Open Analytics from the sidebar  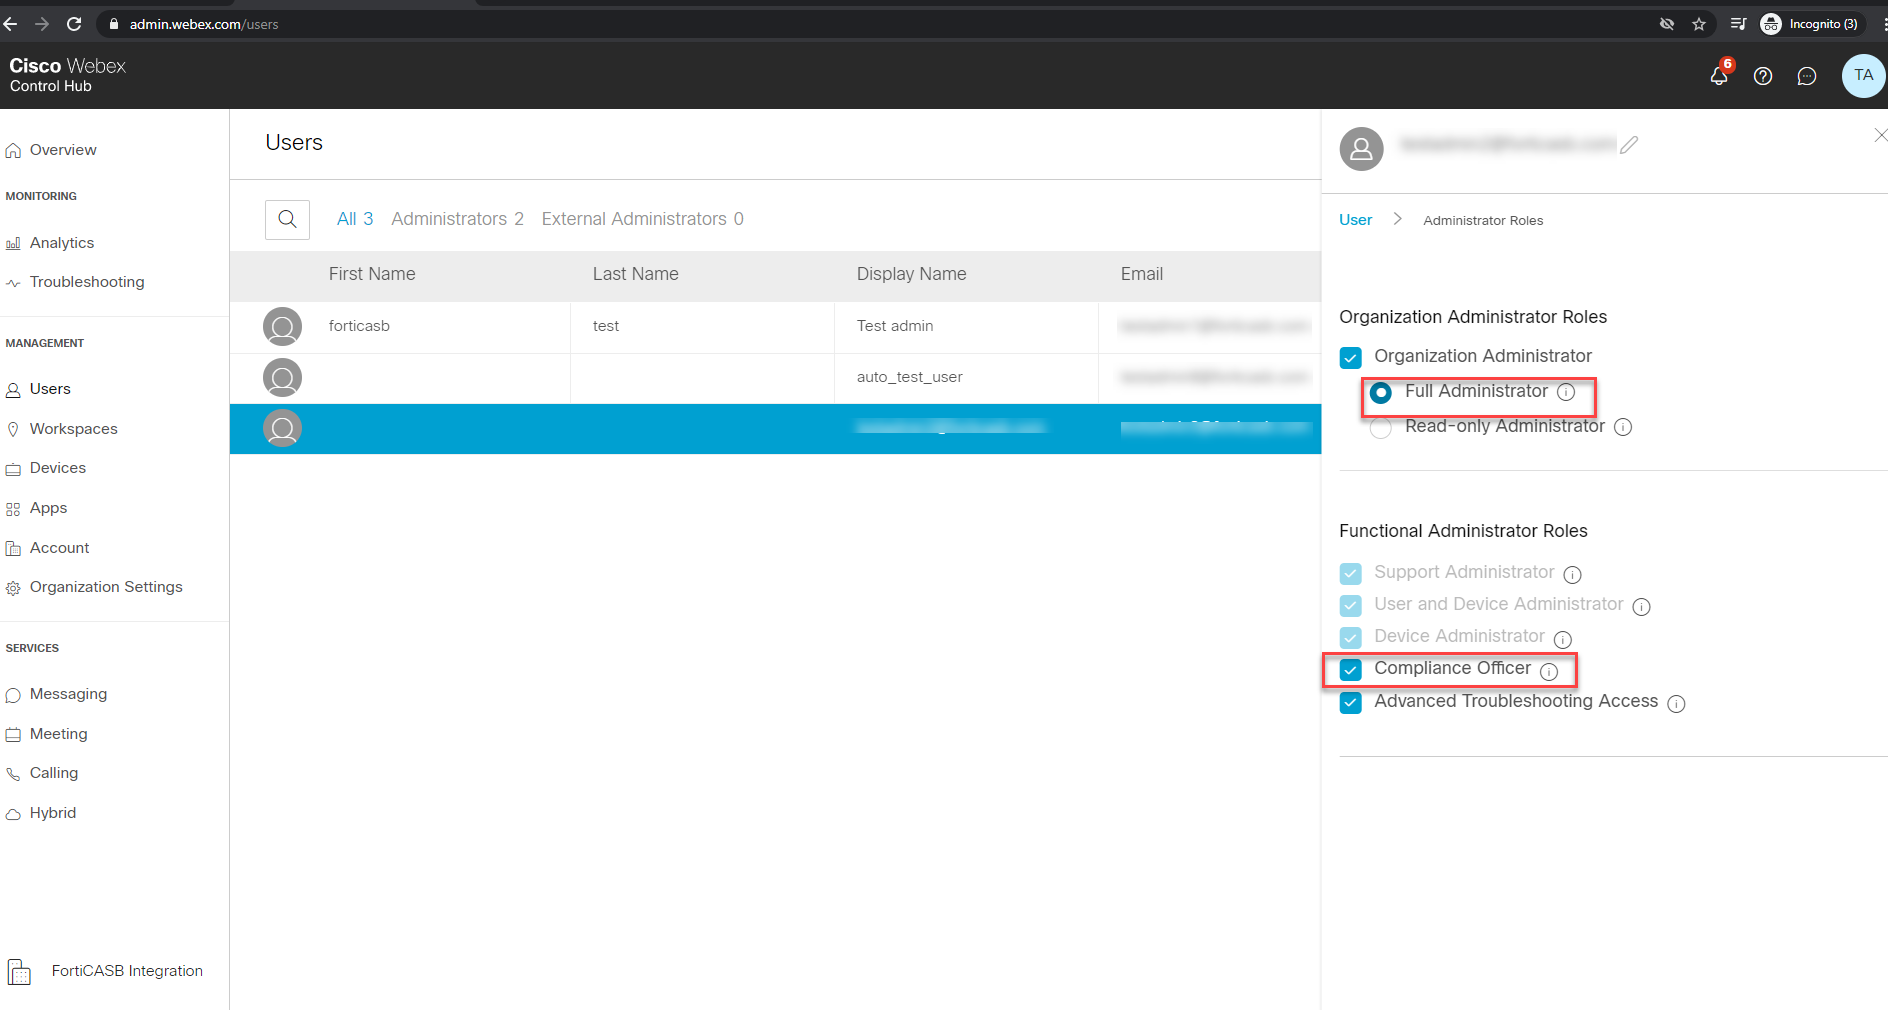[62, 242]
